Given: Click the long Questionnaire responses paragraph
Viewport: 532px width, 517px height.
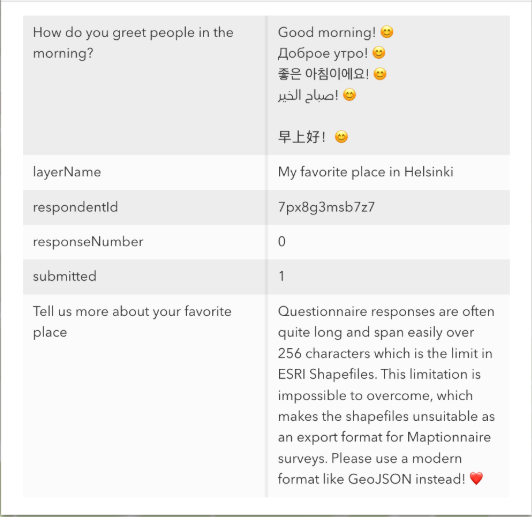Looking at the screenshot, I should (386, 395).
